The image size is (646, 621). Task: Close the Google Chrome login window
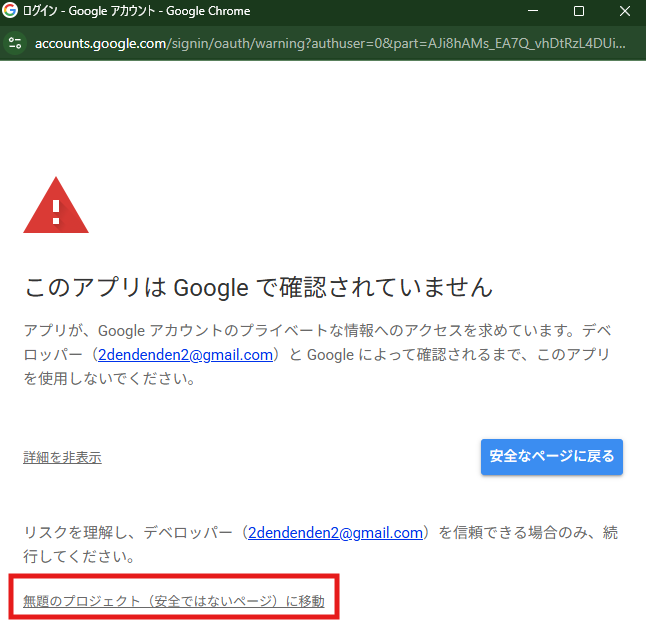pyautogui.click(x=625, y=11)
